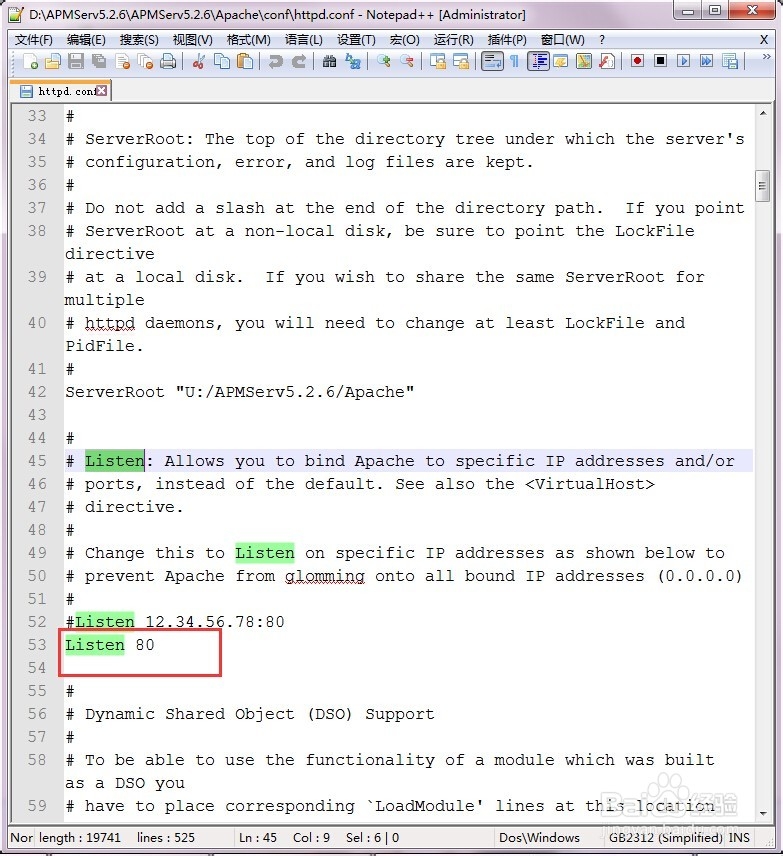Open the 文件(F) menu
Screen dimensions: 783x856
(x=33, y=39)
